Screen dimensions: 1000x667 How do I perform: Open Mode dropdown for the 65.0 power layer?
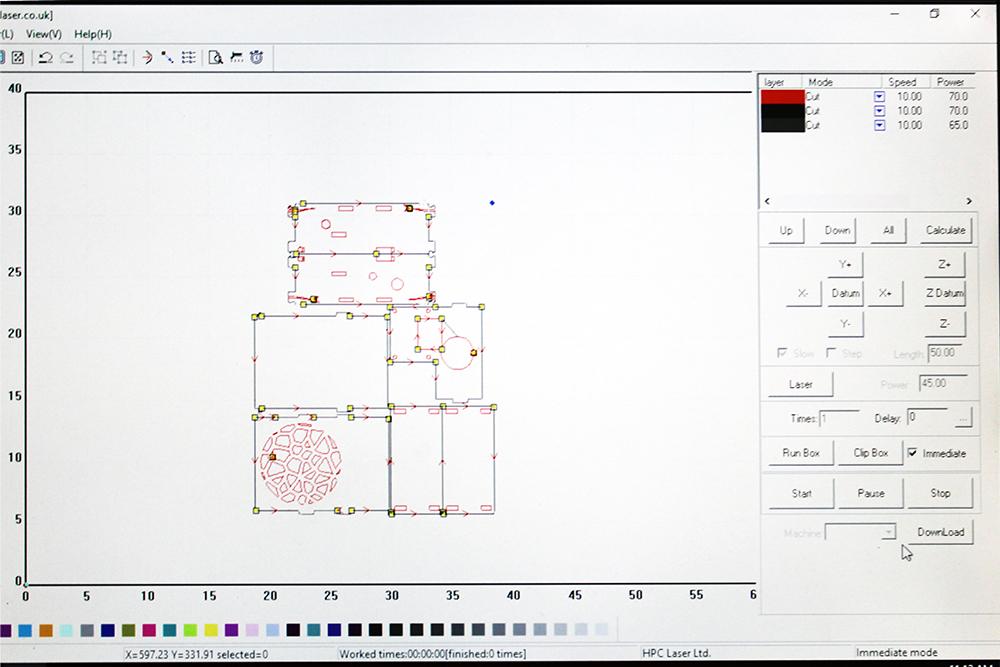[879, 125]
